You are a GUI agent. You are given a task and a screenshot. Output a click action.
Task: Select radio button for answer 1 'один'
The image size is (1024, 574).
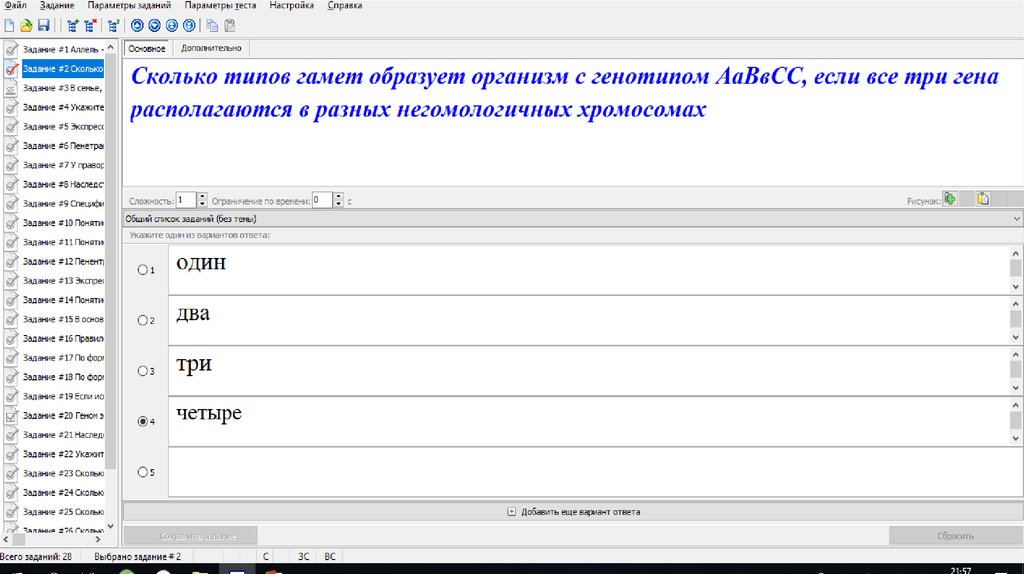(143, 270)
